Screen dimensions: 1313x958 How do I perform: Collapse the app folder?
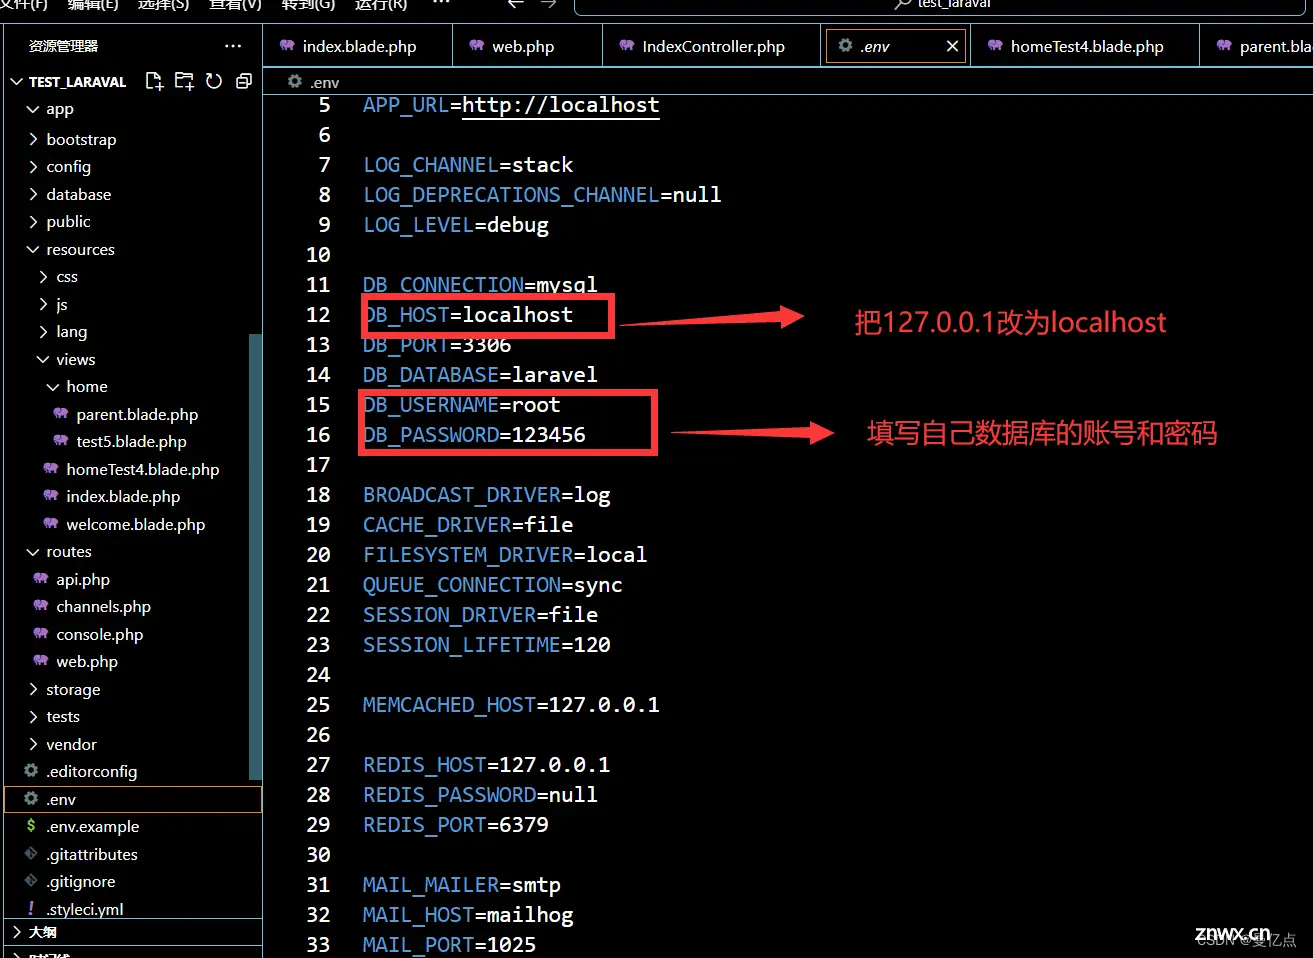pos(33,109)
